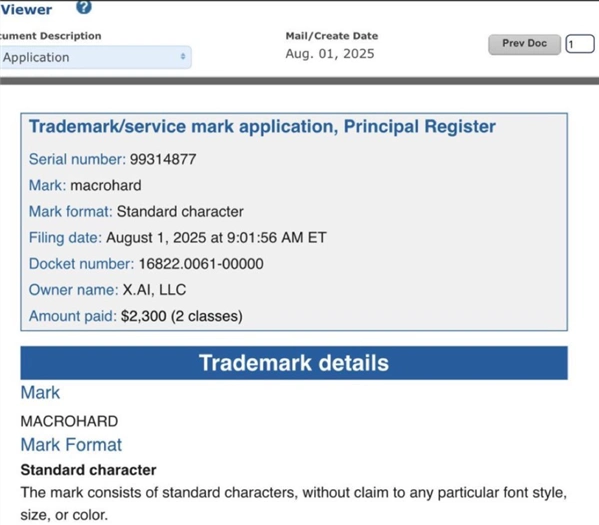
Task: Click the document number input field
Action: tap(580, 44)
